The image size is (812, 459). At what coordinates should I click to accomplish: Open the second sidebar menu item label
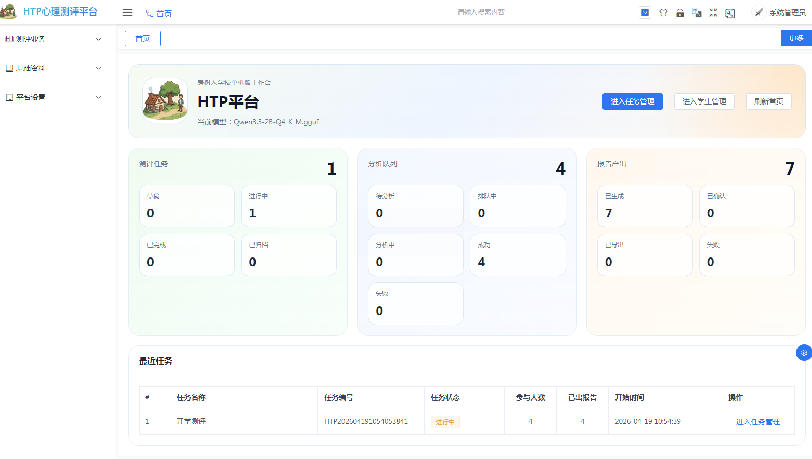[31, 68]
